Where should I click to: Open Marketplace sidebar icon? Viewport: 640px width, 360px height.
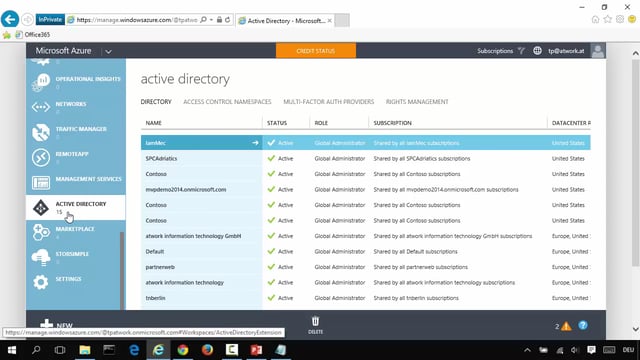tap(41, 232)
